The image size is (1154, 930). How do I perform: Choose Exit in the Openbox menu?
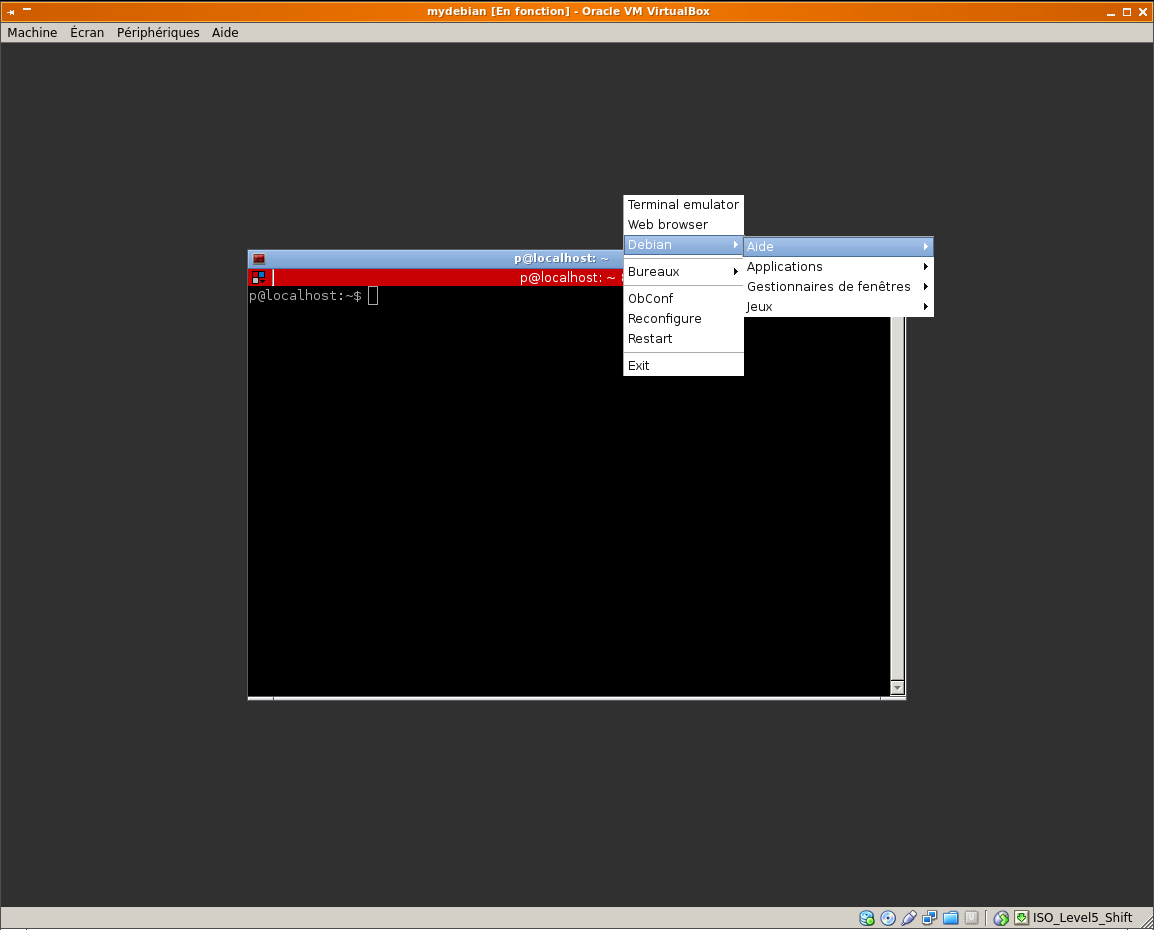coord(683,366)
